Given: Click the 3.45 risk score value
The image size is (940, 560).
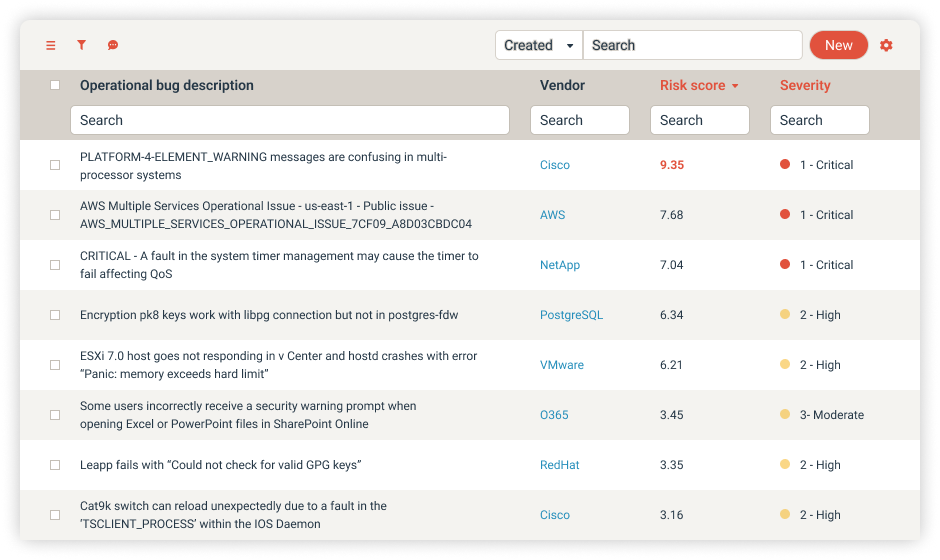Looking at the screenshot, I should [x=671, y=415].
